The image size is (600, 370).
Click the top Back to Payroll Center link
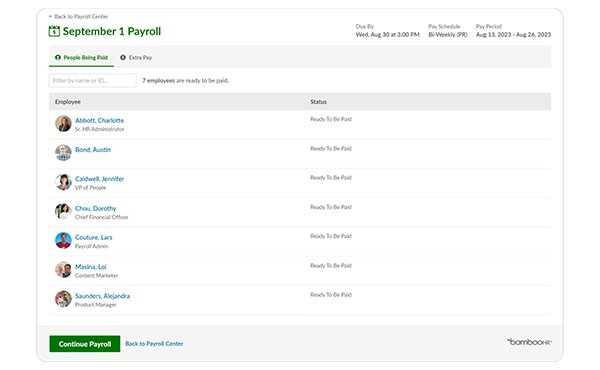click(x=81, y=16)
